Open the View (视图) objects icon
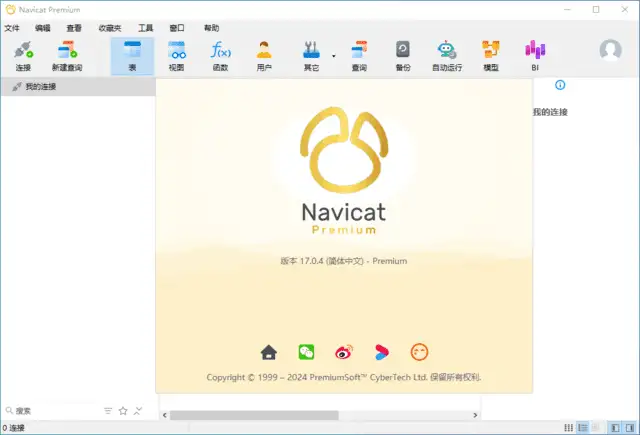 pos(176,56)
